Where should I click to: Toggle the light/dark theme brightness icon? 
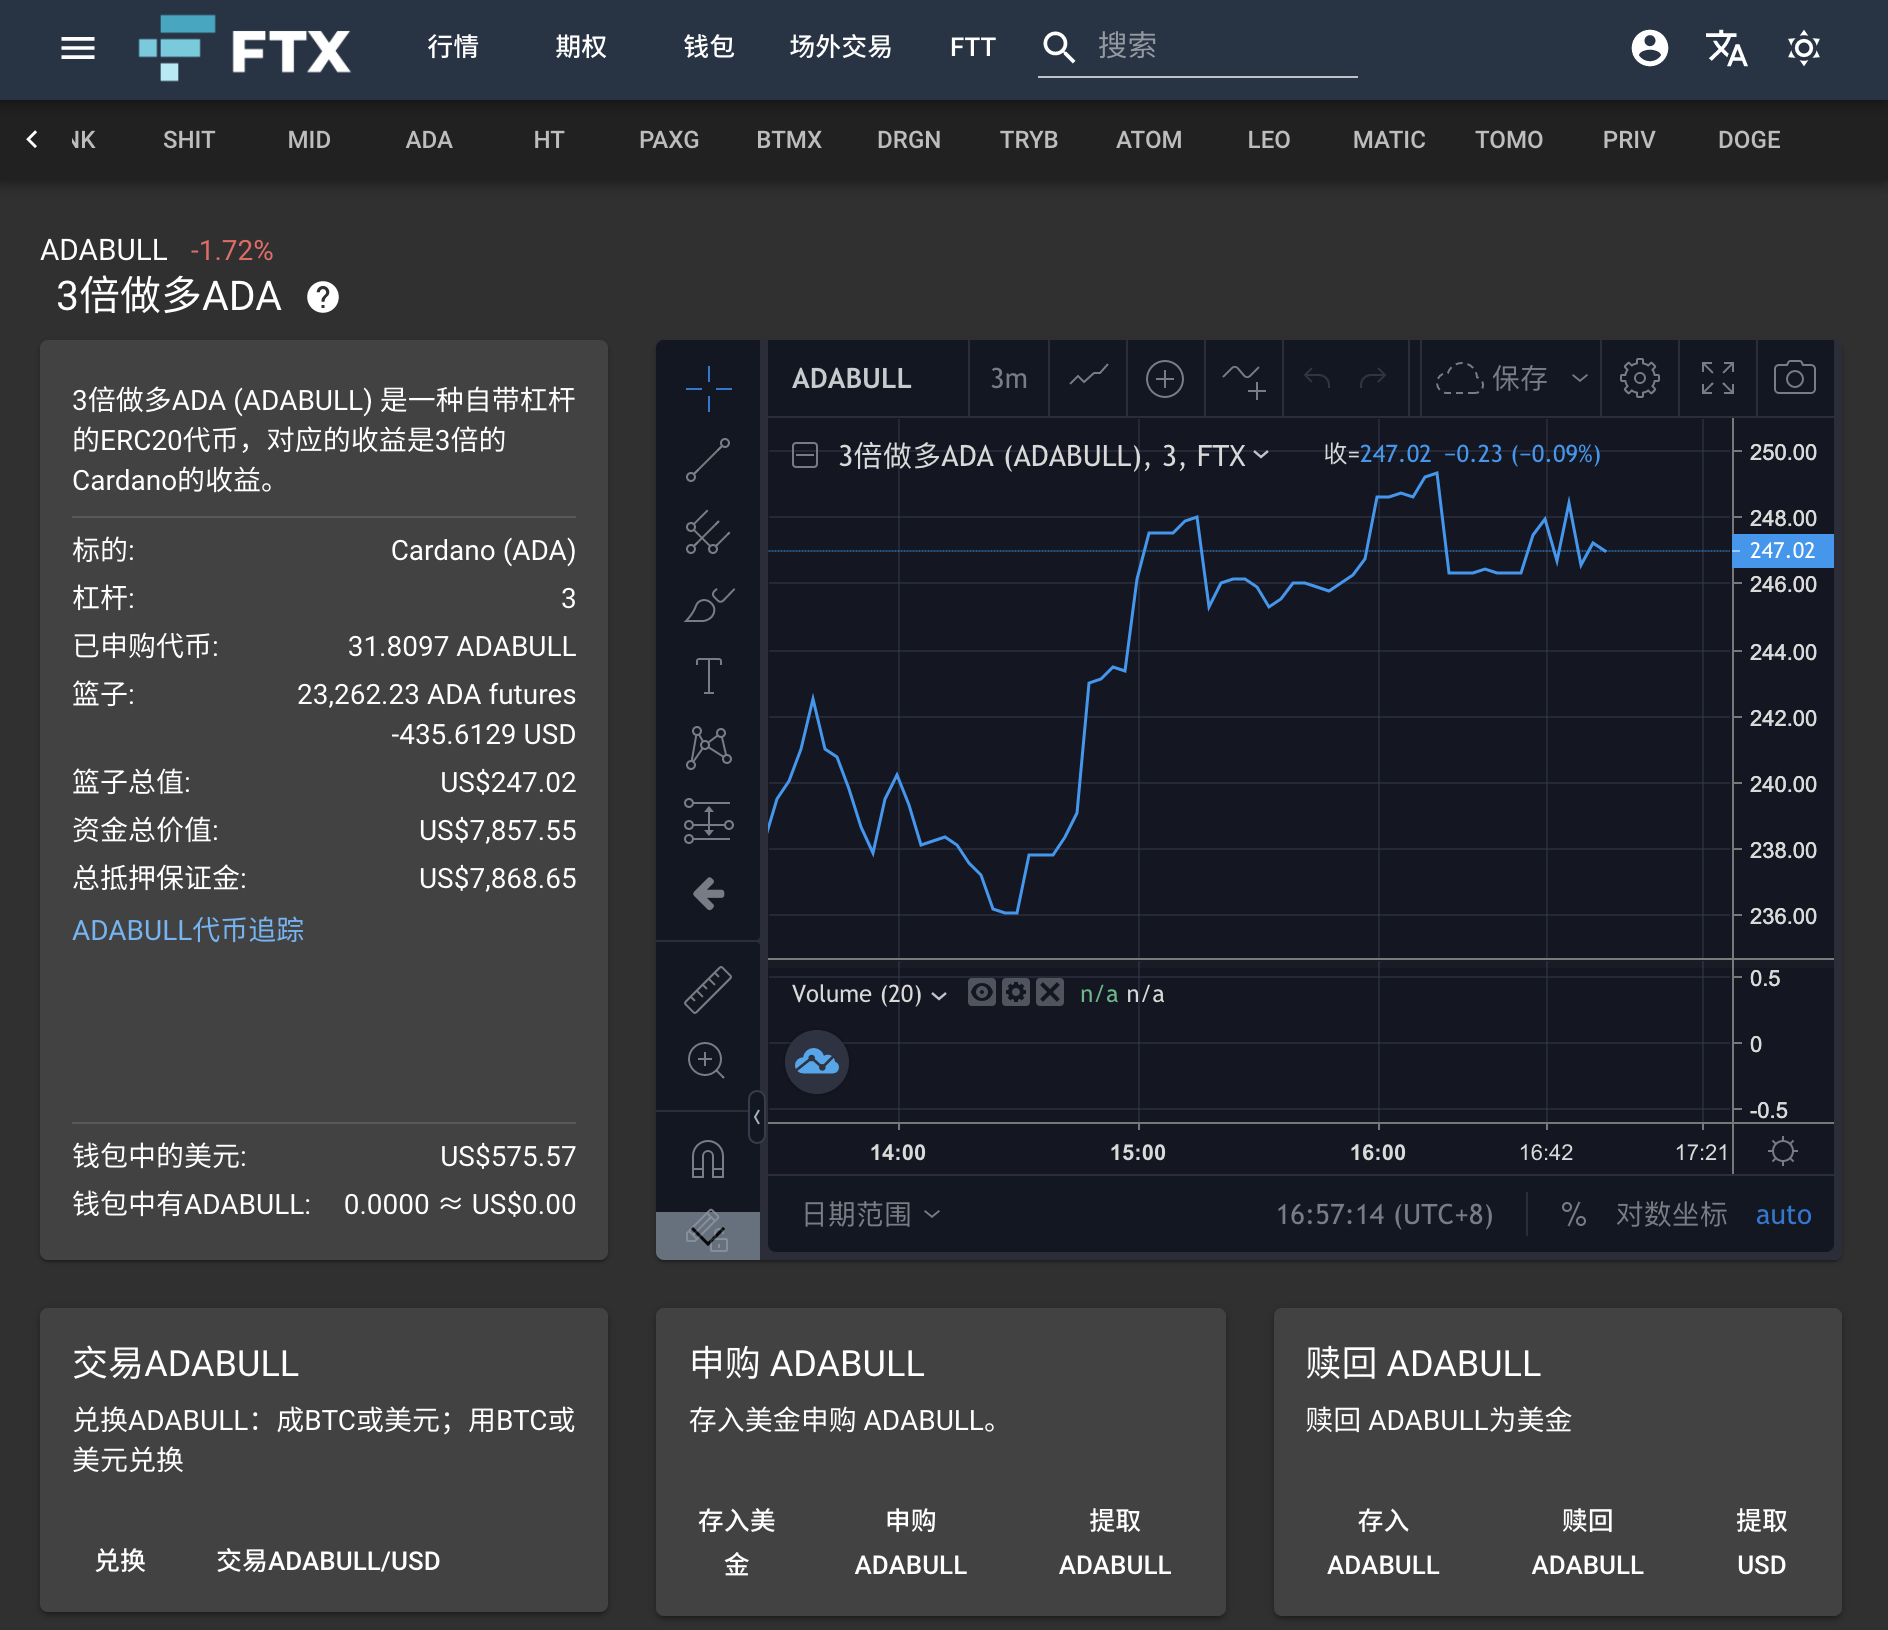[x=1804, y=47]
